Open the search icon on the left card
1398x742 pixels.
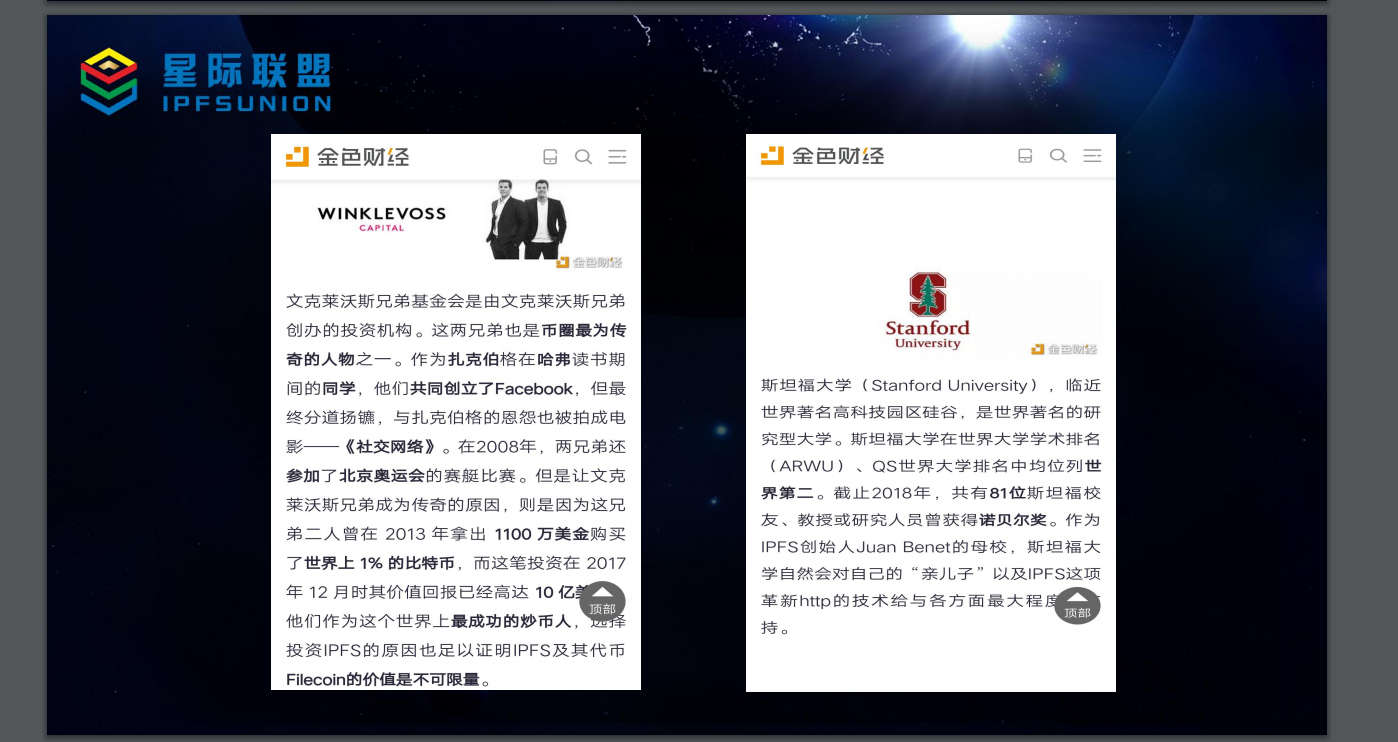click(584, 157)
